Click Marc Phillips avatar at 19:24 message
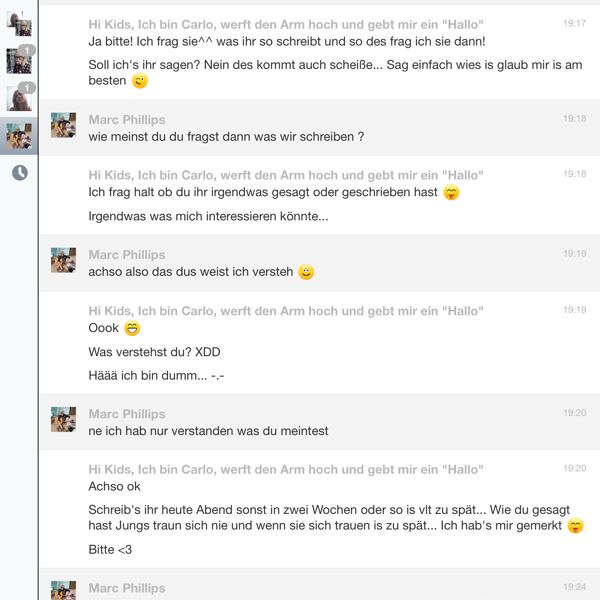The height and width of the screenshot is (600, 600). 64,590
